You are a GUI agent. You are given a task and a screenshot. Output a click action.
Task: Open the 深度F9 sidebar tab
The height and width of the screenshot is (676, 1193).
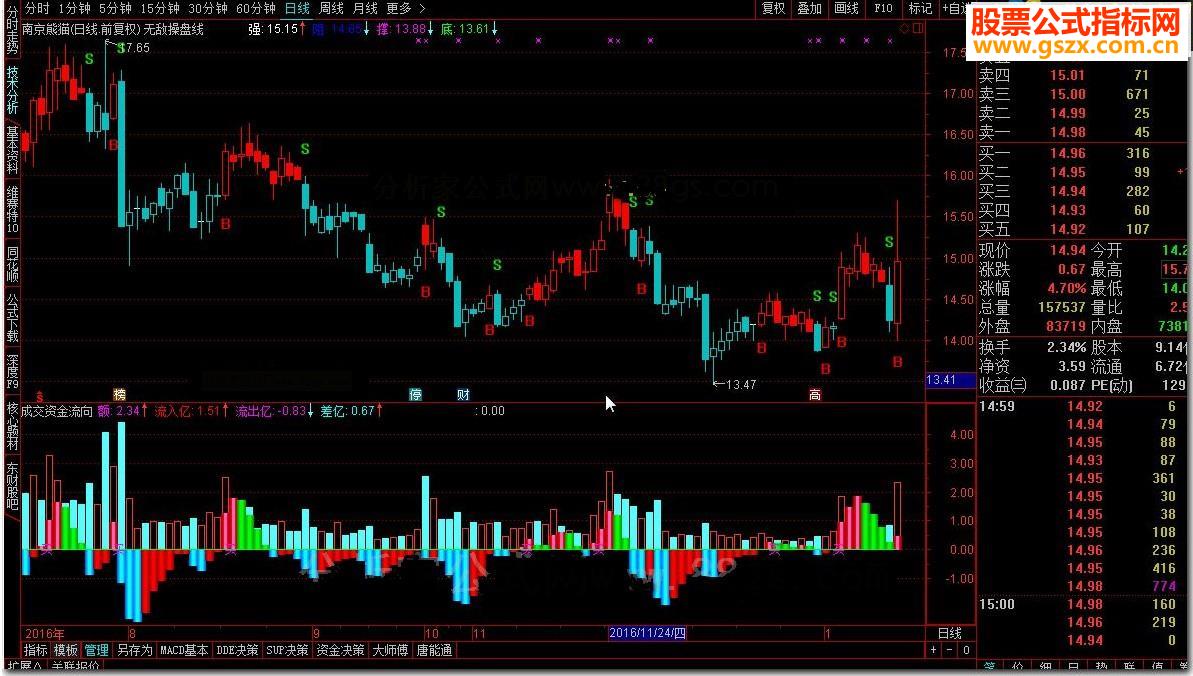click(12, 372)
